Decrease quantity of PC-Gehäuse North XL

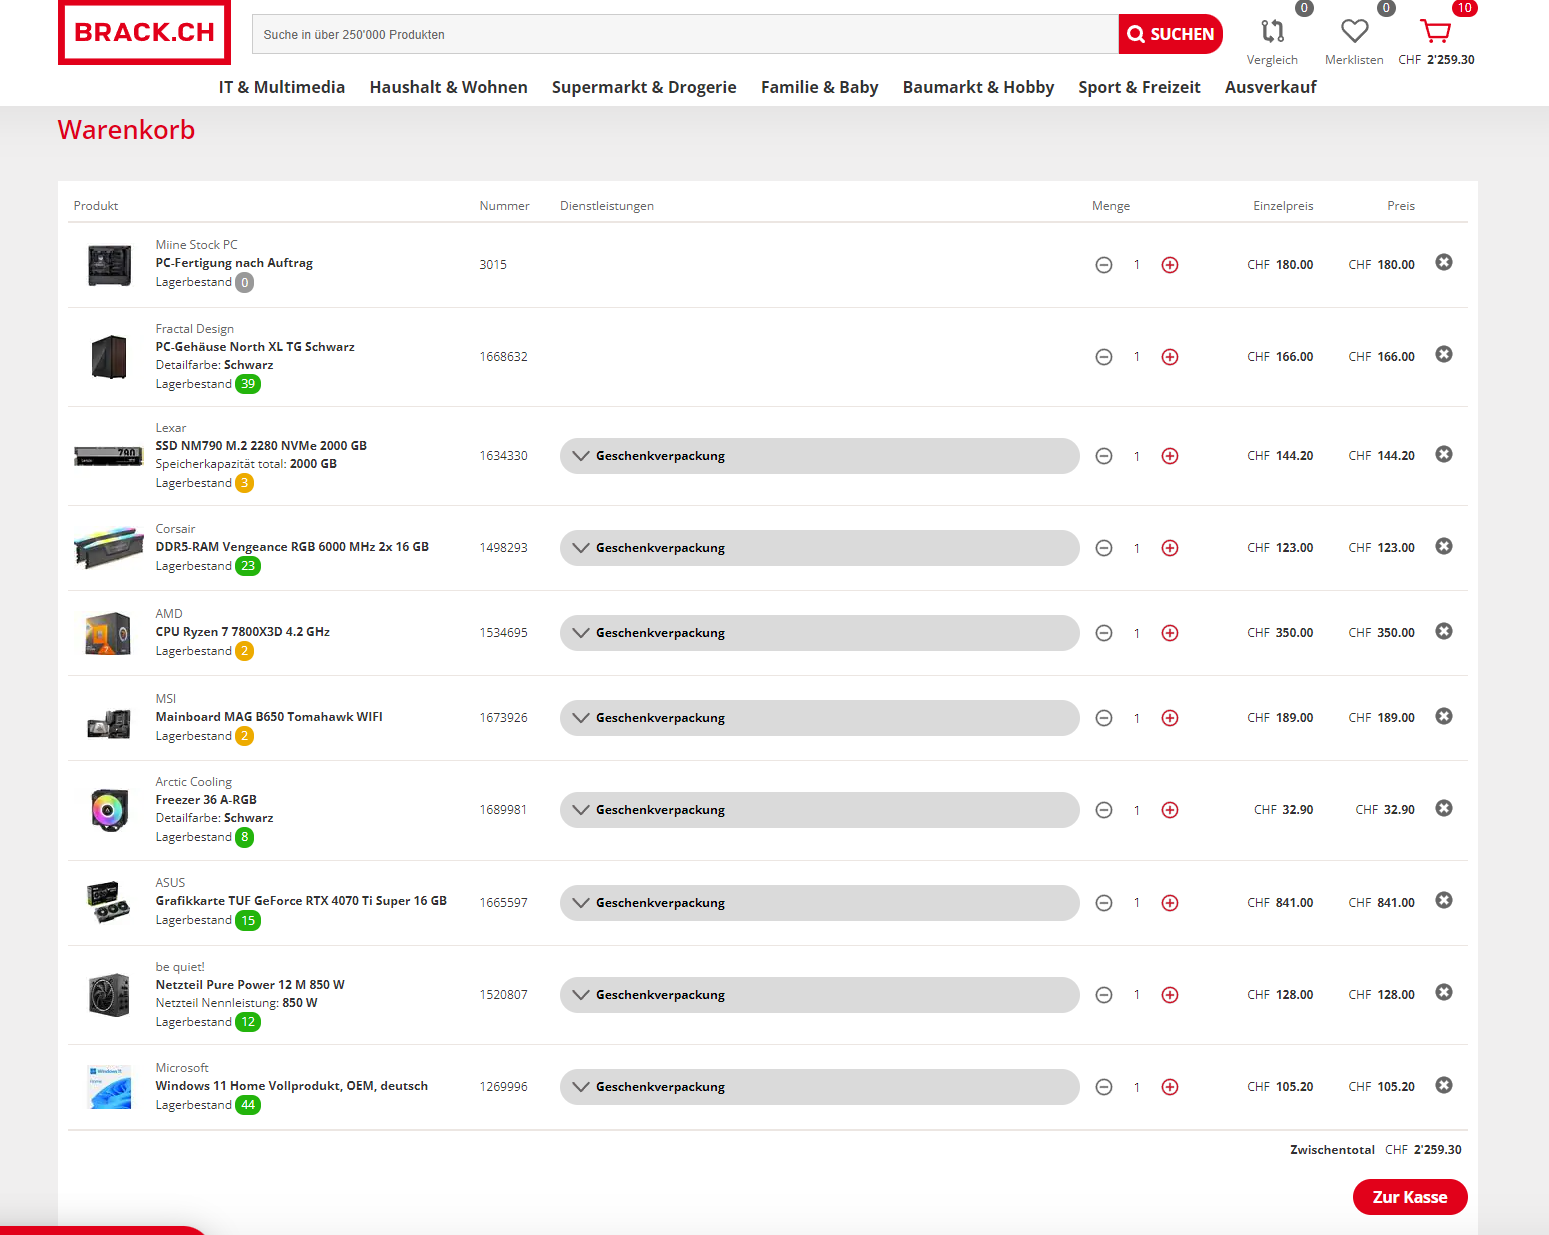click(1104, 357)
